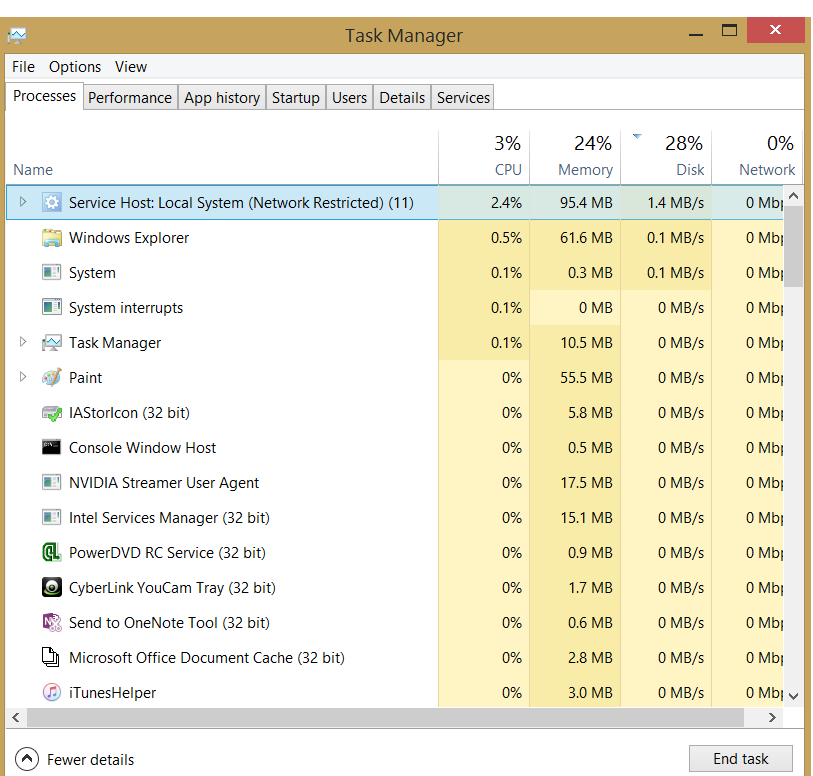Click the PowerDVD RC Service icon
The height and width of the screenshot is (776, 813).
(x=51, y=553)
